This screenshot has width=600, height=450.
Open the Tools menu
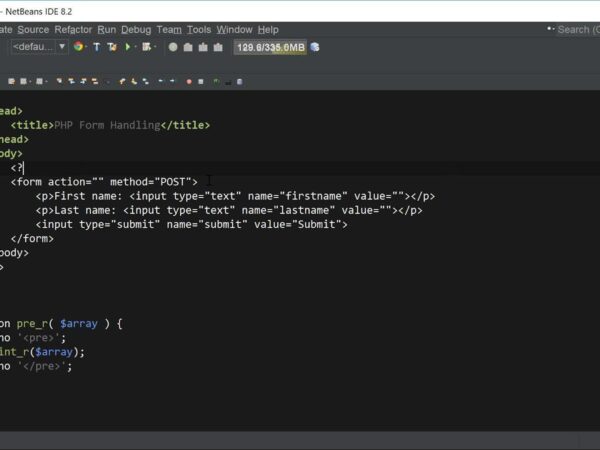(199, 29)
